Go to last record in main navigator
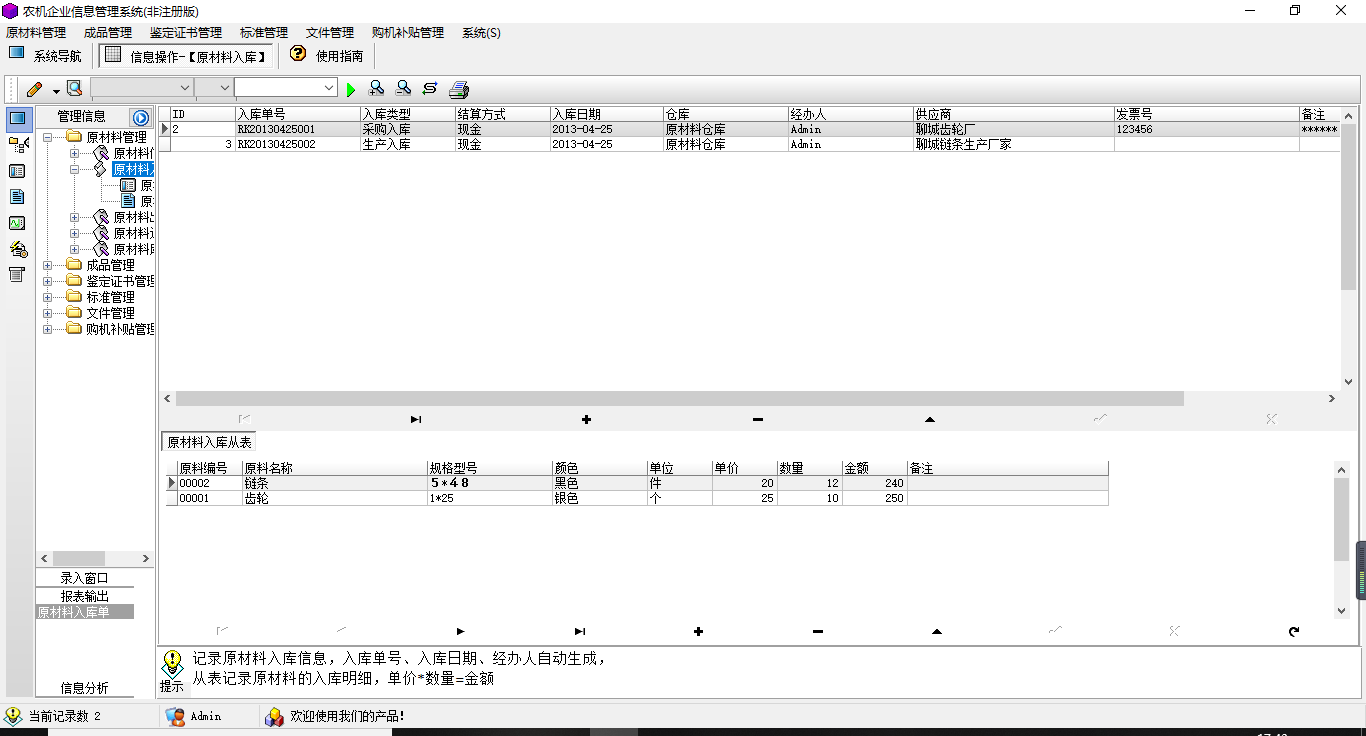 (415, 419)
